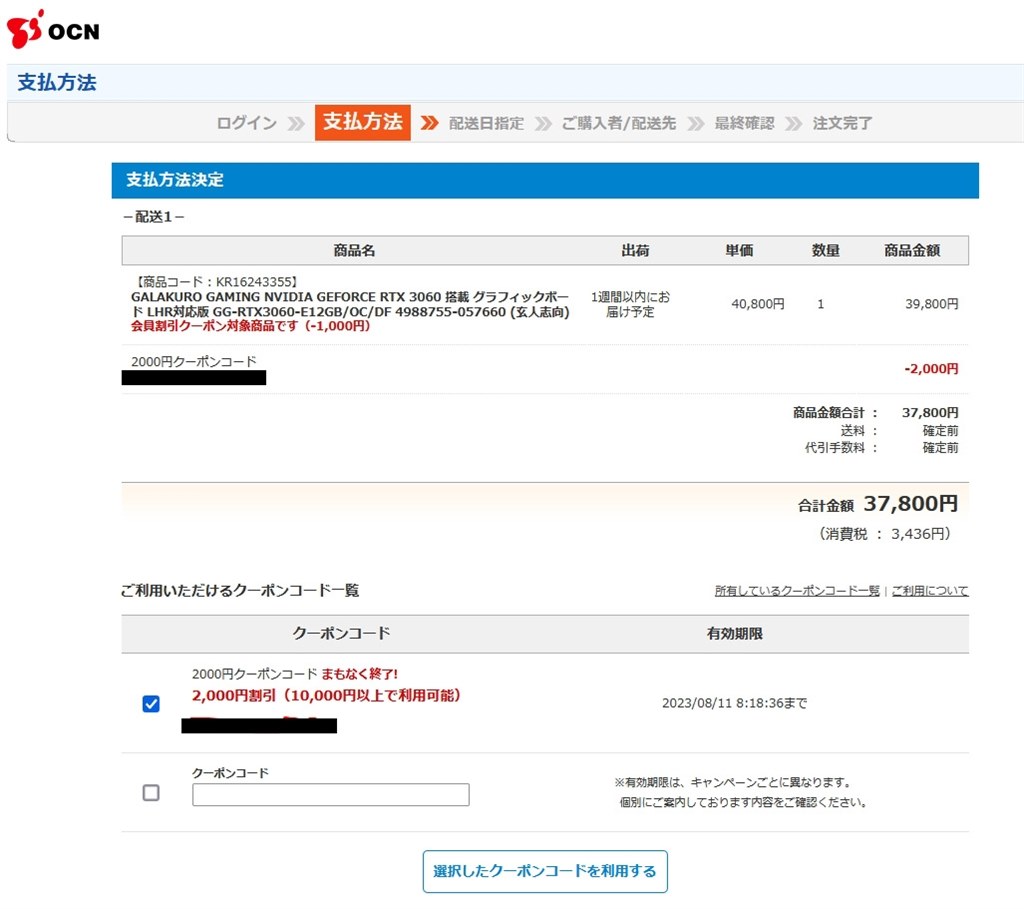Select the 配送日指定 step
This screenshot has width=1024, height=909.
coord(487,123)
